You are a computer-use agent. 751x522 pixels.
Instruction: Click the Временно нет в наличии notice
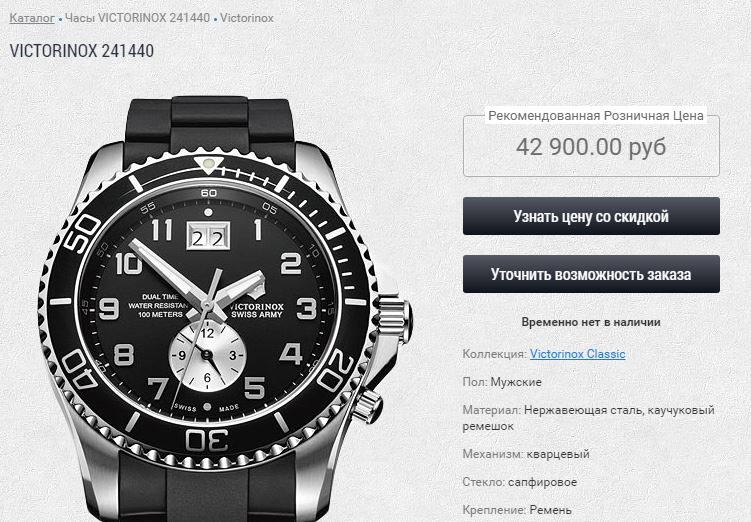tap(591, 322)
